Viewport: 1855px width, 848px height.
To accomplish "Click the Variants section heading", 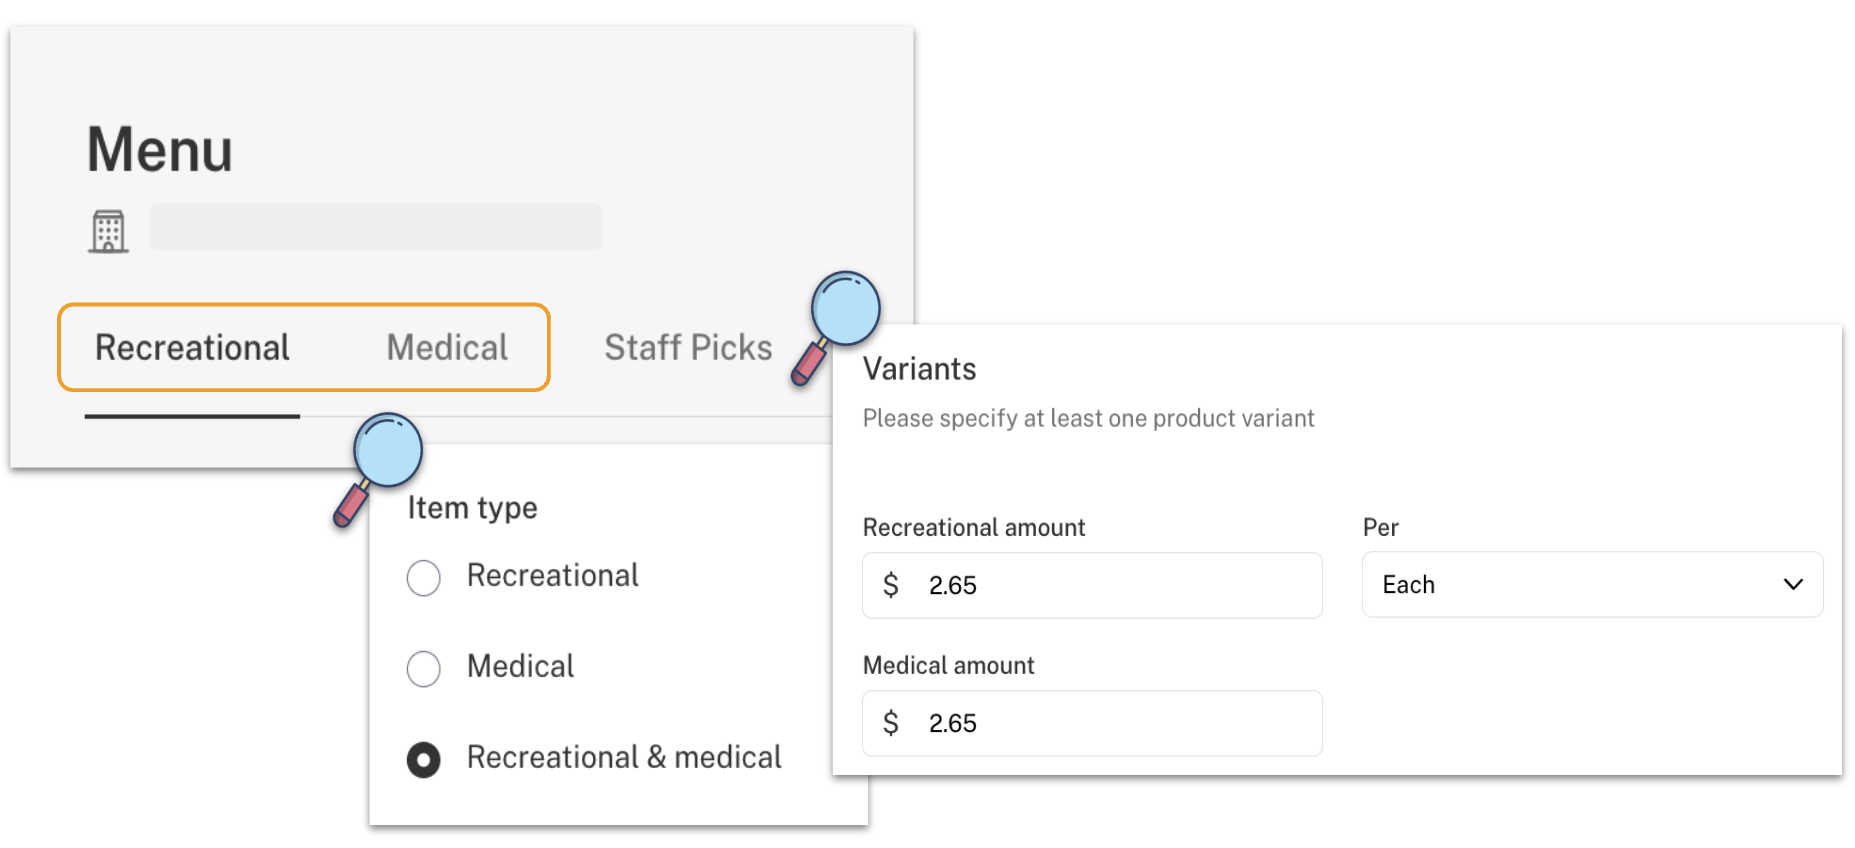I will coord(919,369).
